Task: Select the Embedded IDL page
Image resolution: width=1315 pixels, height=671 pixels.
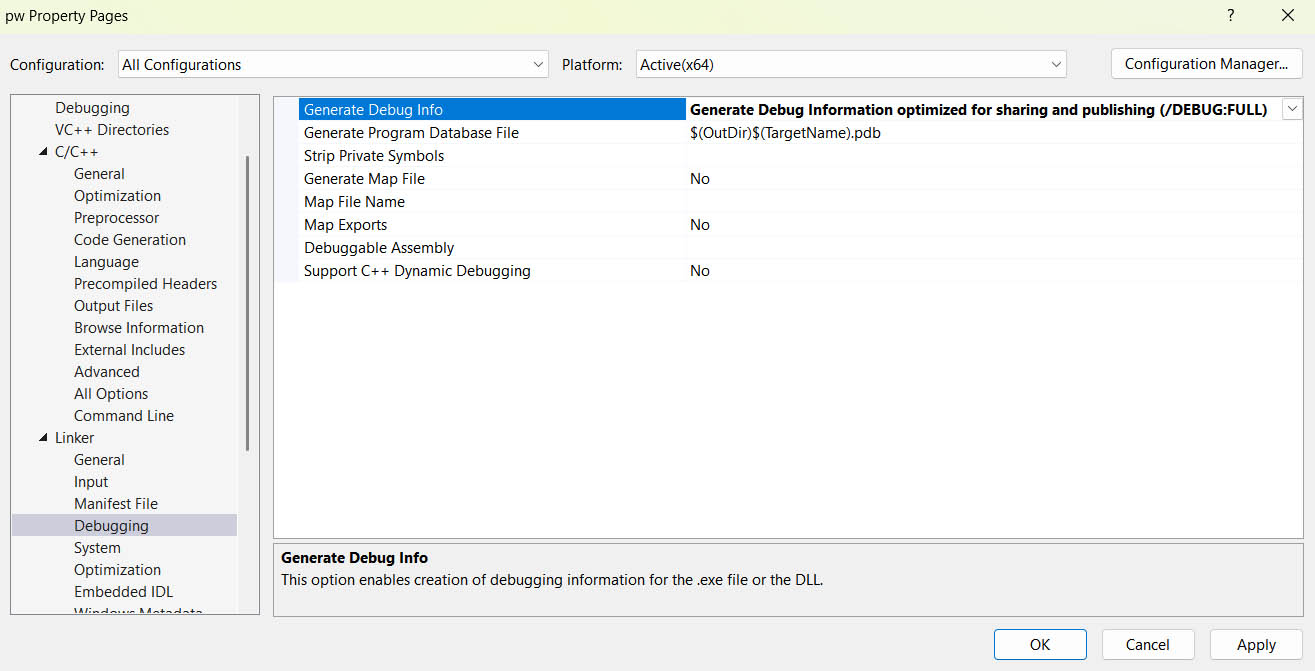Action: coord(123,592)
